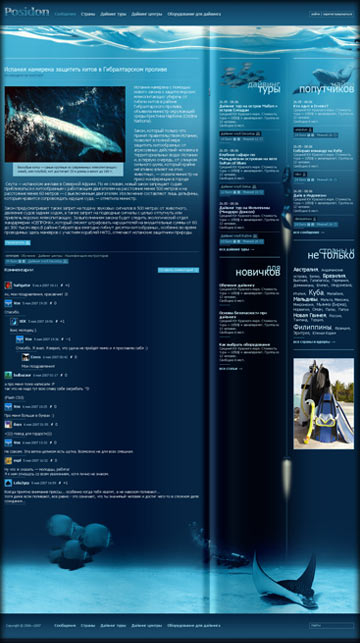
Task: Open the Австралия country tag
Action: tap(306, 269)
